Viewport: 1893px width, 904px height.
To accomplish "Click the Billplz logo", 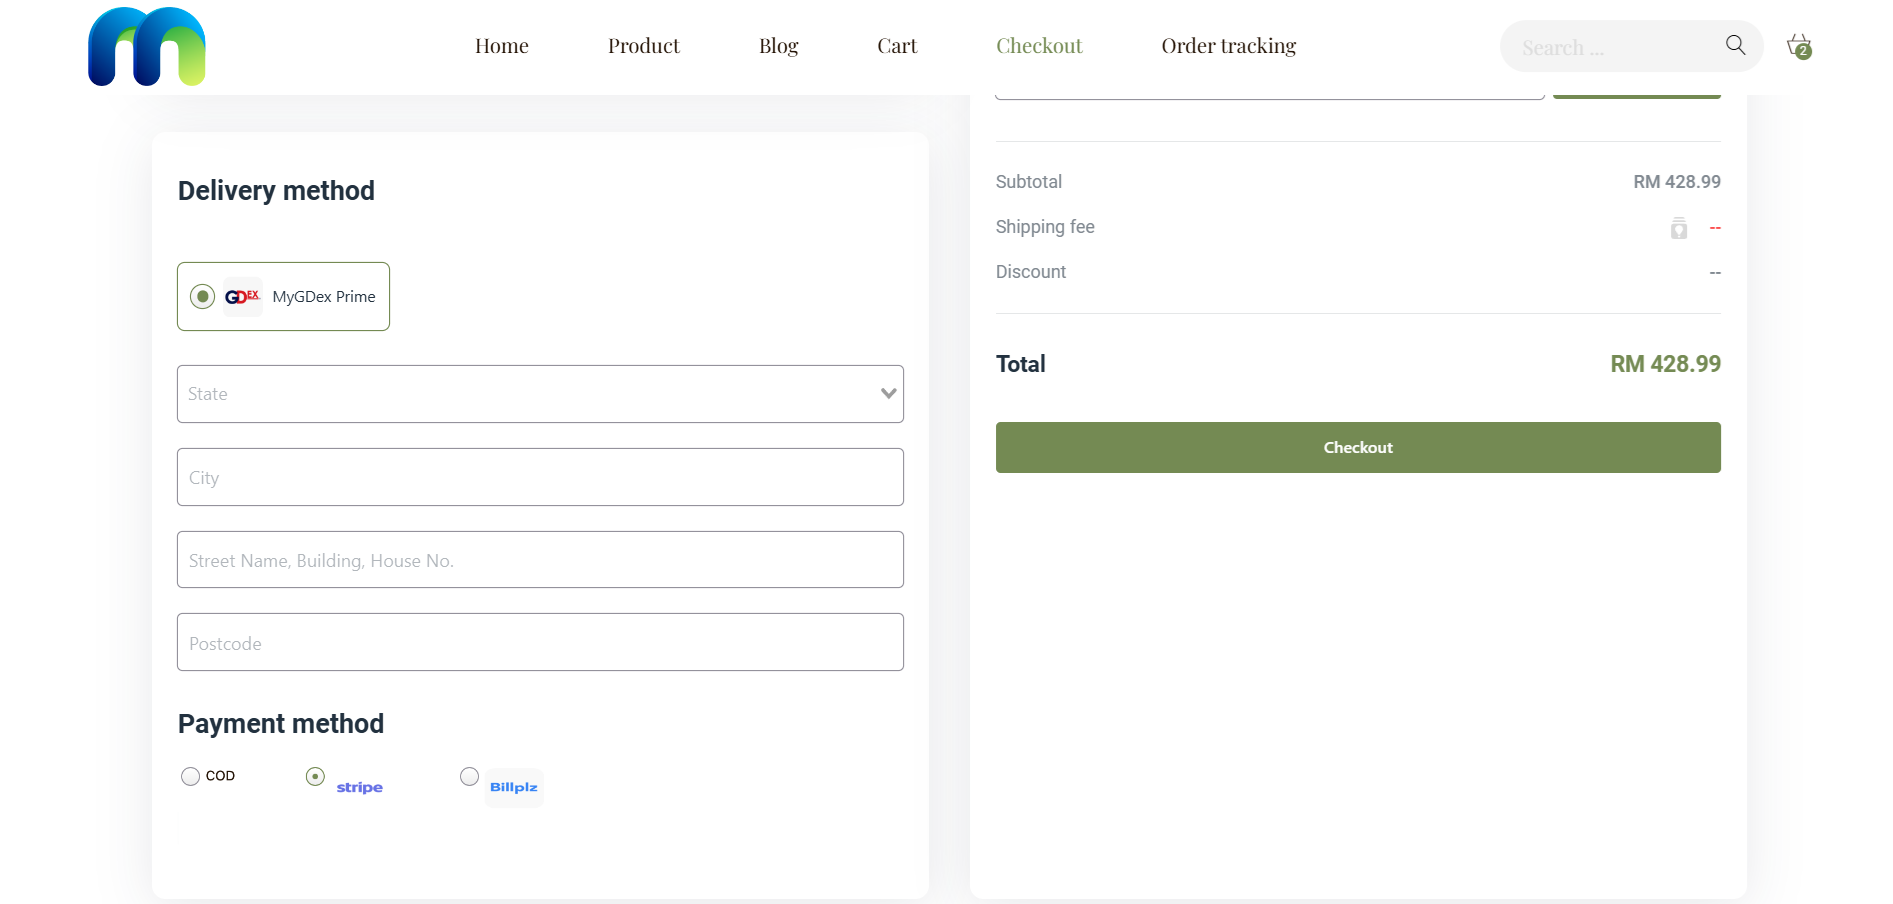I will pyautogui.click(x=514, y=788).
